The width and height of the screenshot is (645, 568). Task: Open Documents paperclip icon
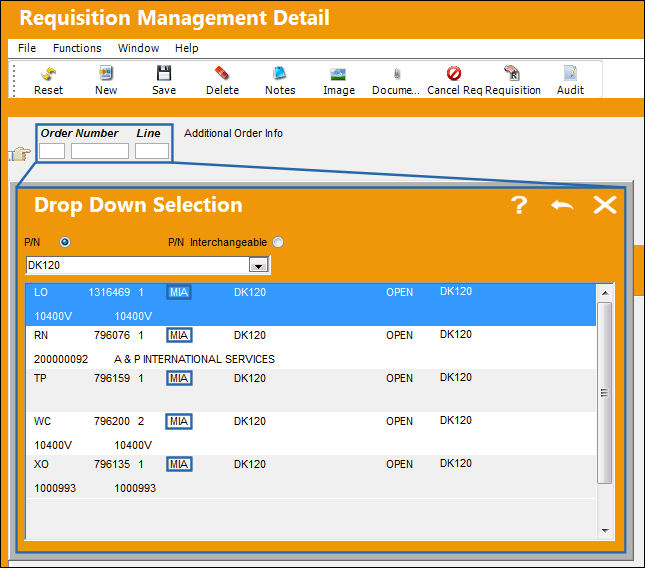click(397, 74)
